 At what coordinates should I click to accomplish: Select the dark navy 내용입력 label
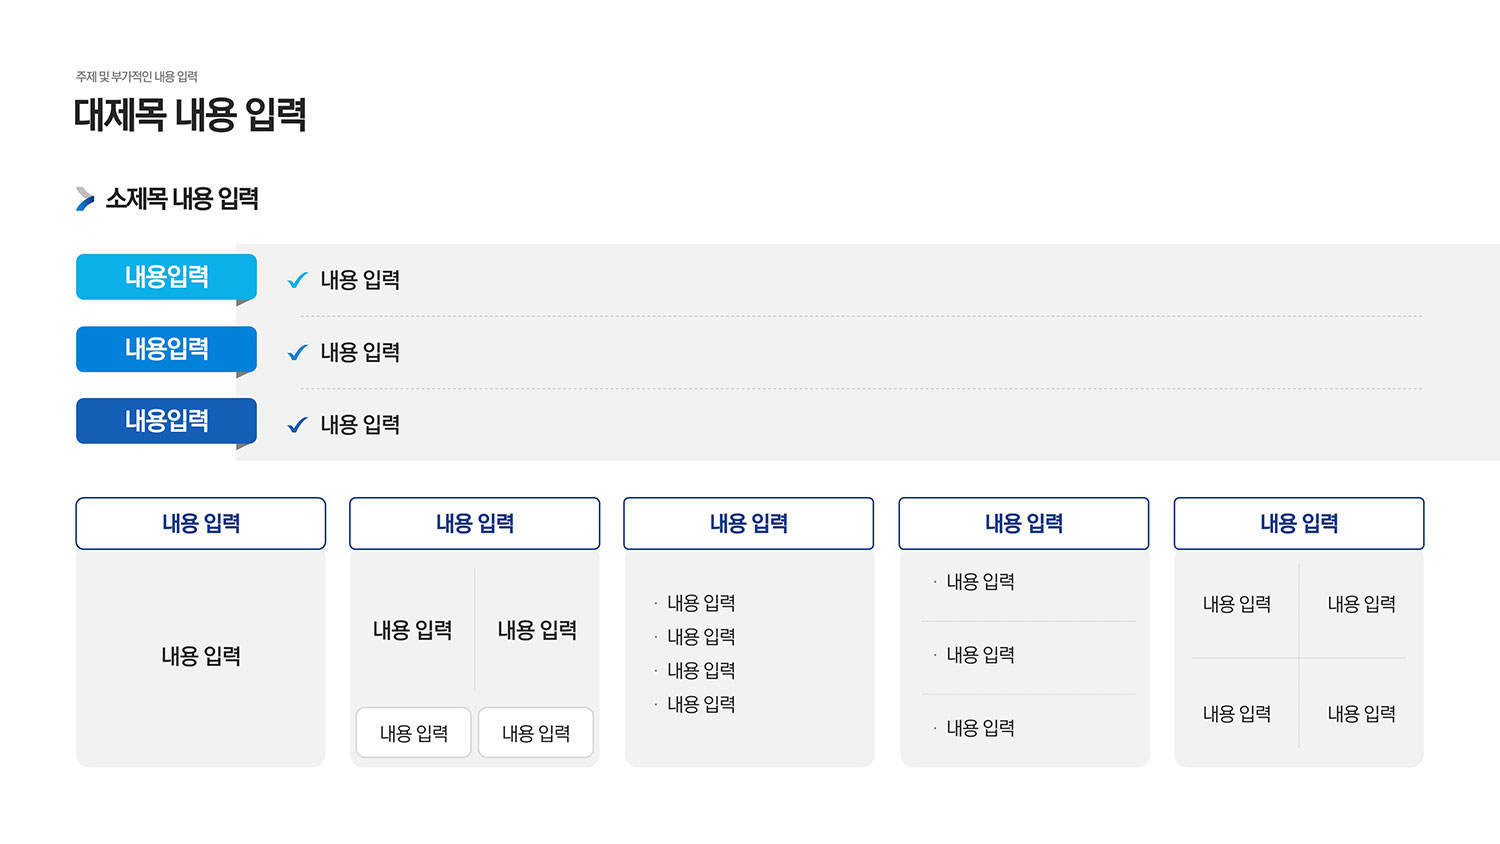click(x=166, y=421)
